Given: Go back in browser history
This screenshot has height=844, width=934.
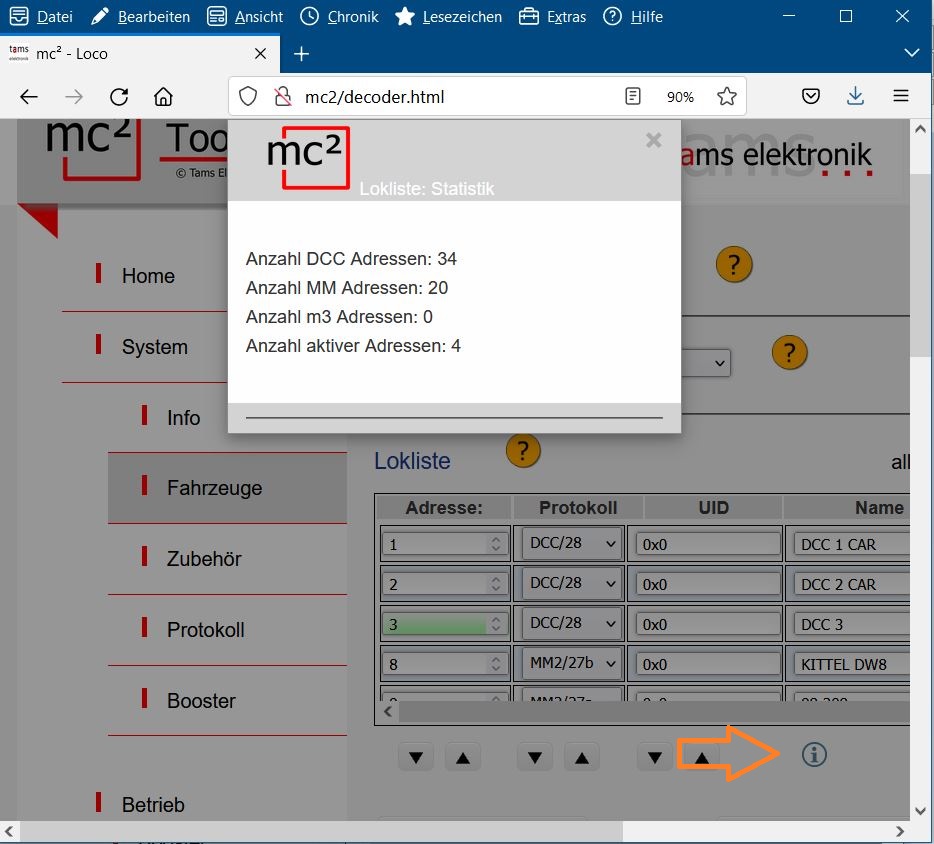Looking at the screenshot, I should [29, 96].
